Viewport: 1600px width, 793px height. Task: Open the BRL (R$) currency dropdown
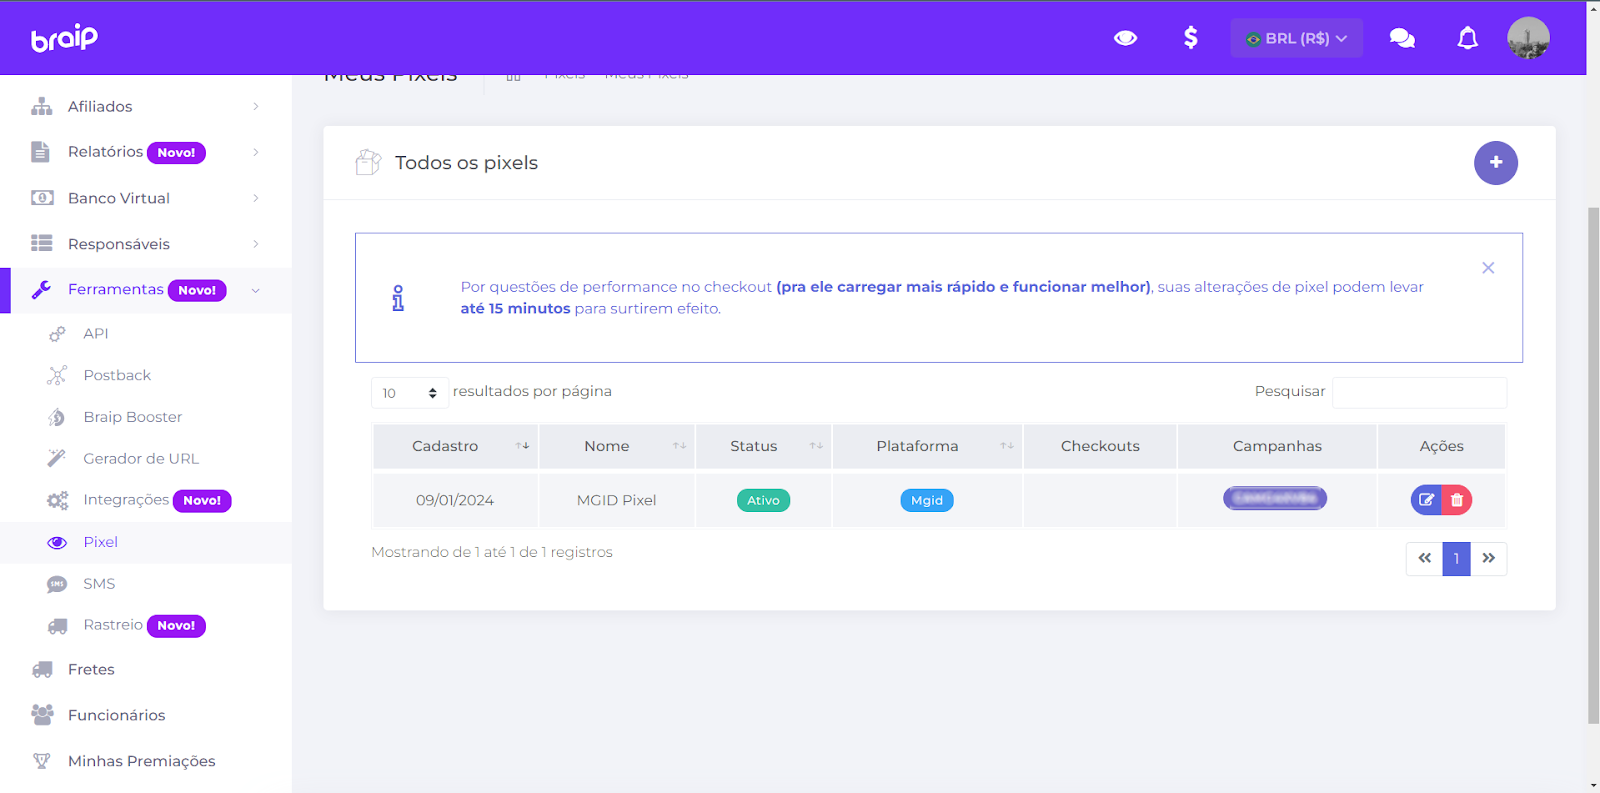point(1296,38)
